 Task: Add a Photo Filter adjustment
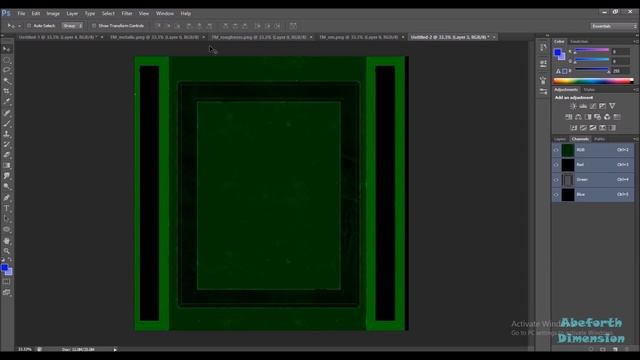click(x=598, y=117)
